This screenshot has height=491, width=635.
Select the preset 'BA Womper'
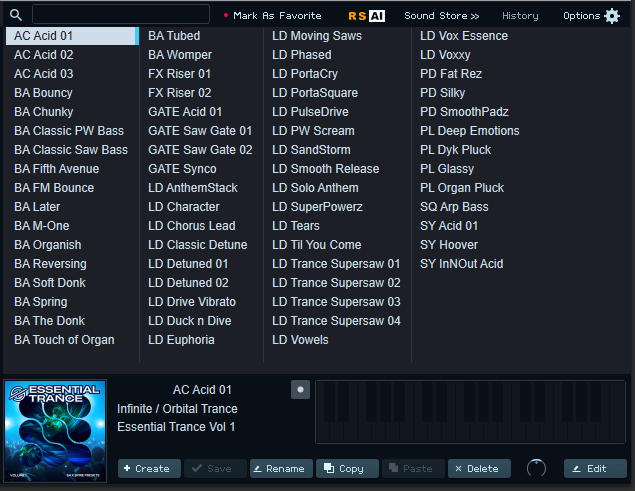coord(180,55)
